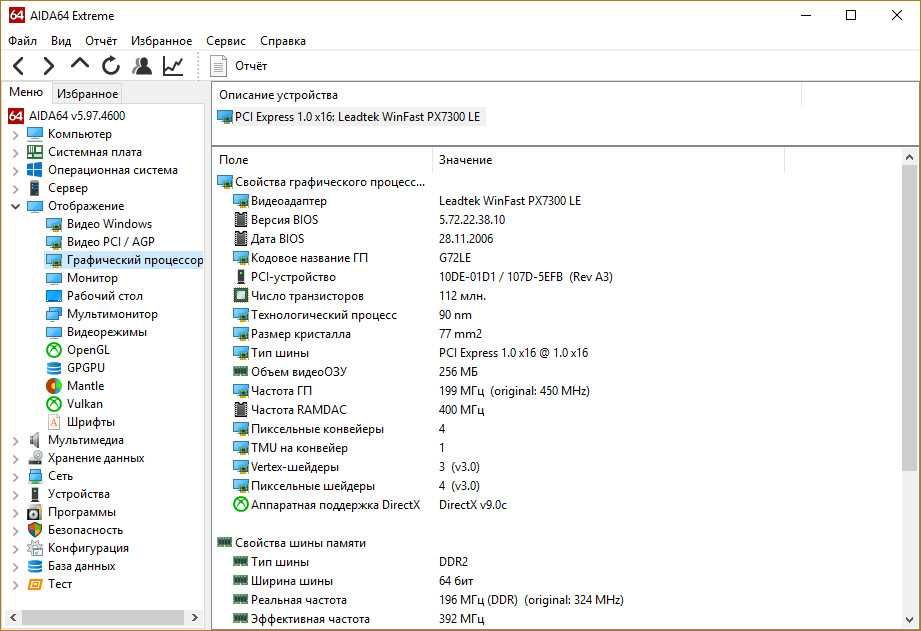Viewport: 921px width, 631px height.
Task: Open the Монитор tree item
Action: [x=92, y=278]
